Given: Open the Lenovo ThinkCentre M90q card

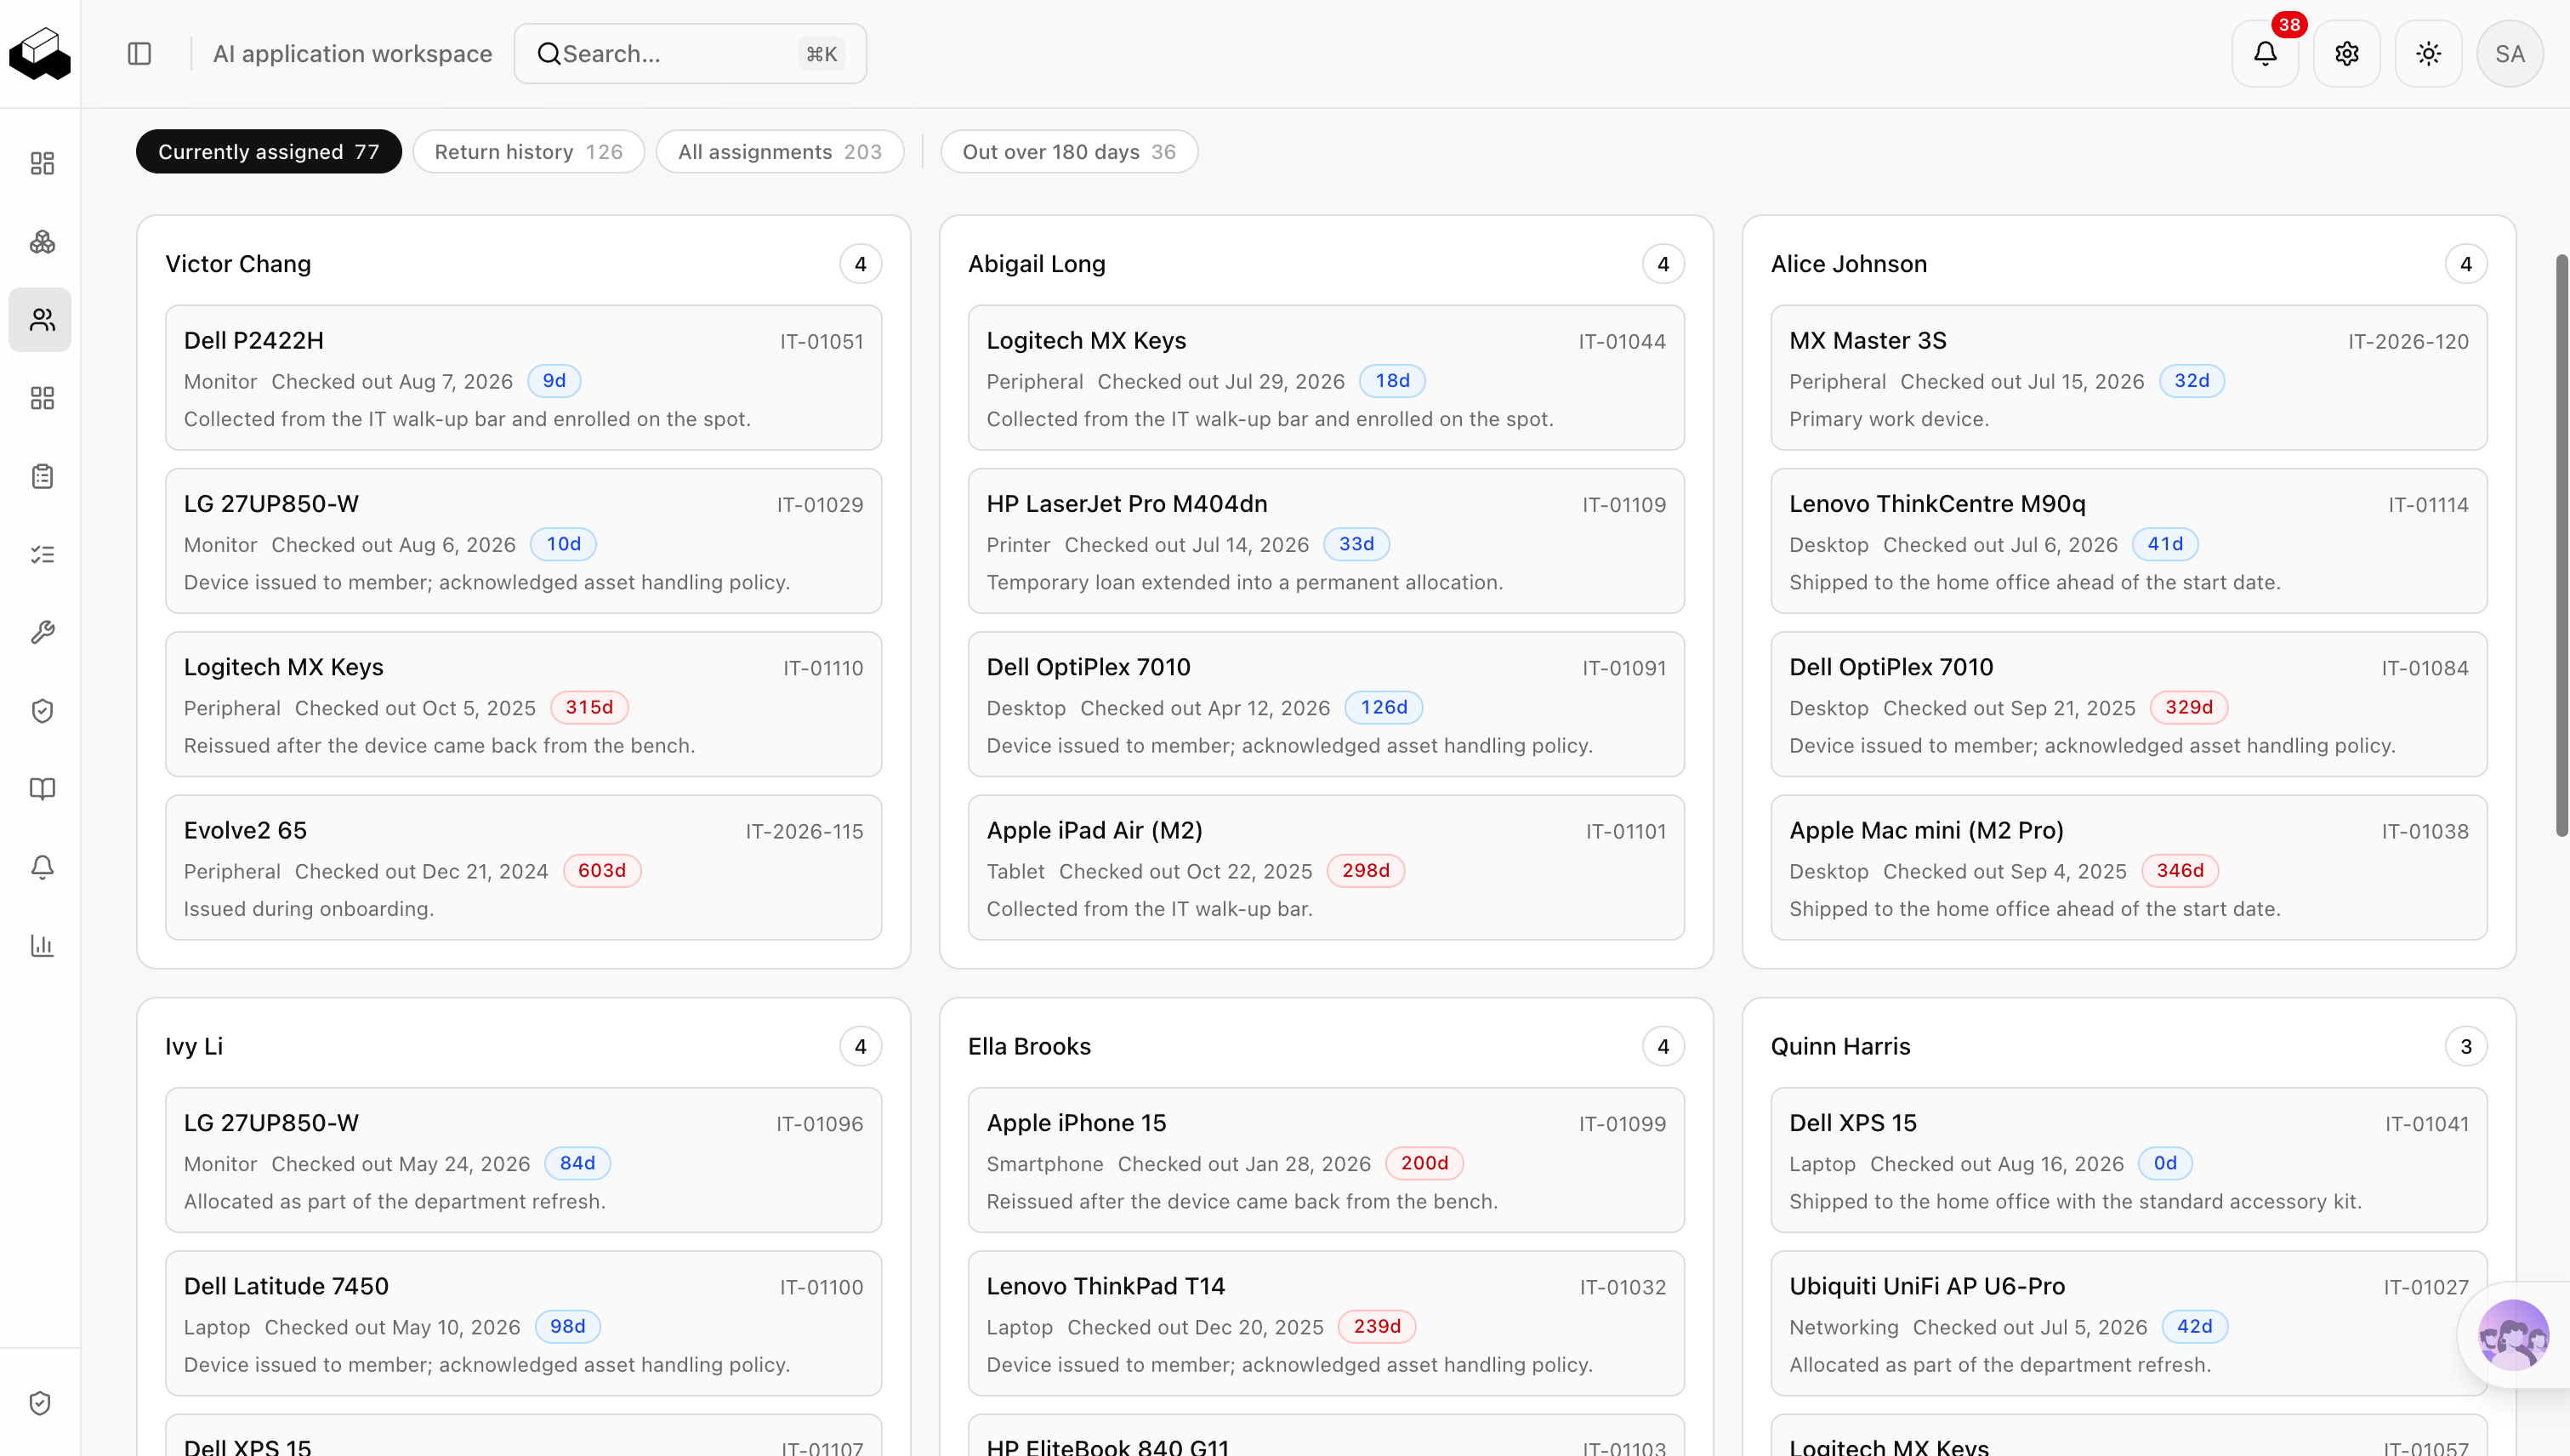Looking at the screenshot, I should click(2129, 541).
